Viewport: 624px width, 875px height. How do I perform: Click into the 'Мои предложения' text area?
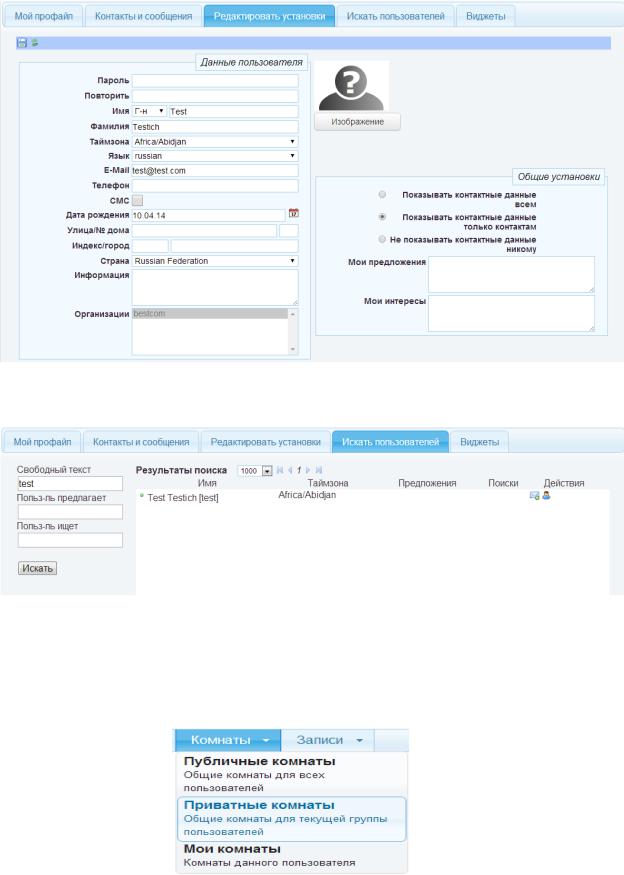[x=511, y=274]
